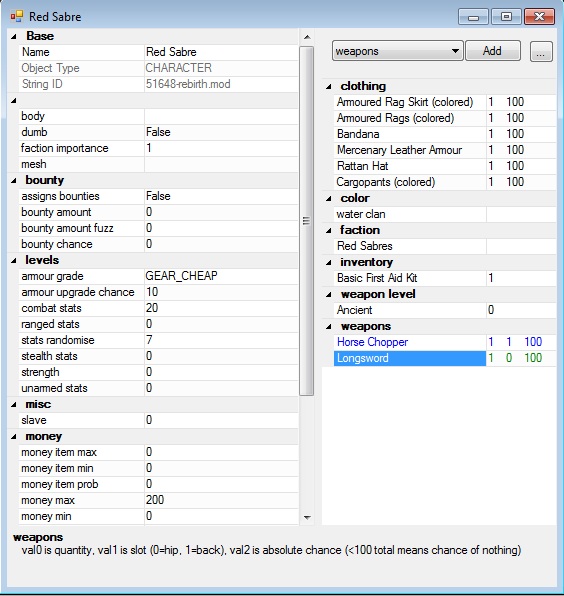564x596 pixels.
Task: Collapse the weapon level group
Action: click(x=329, y=295)
